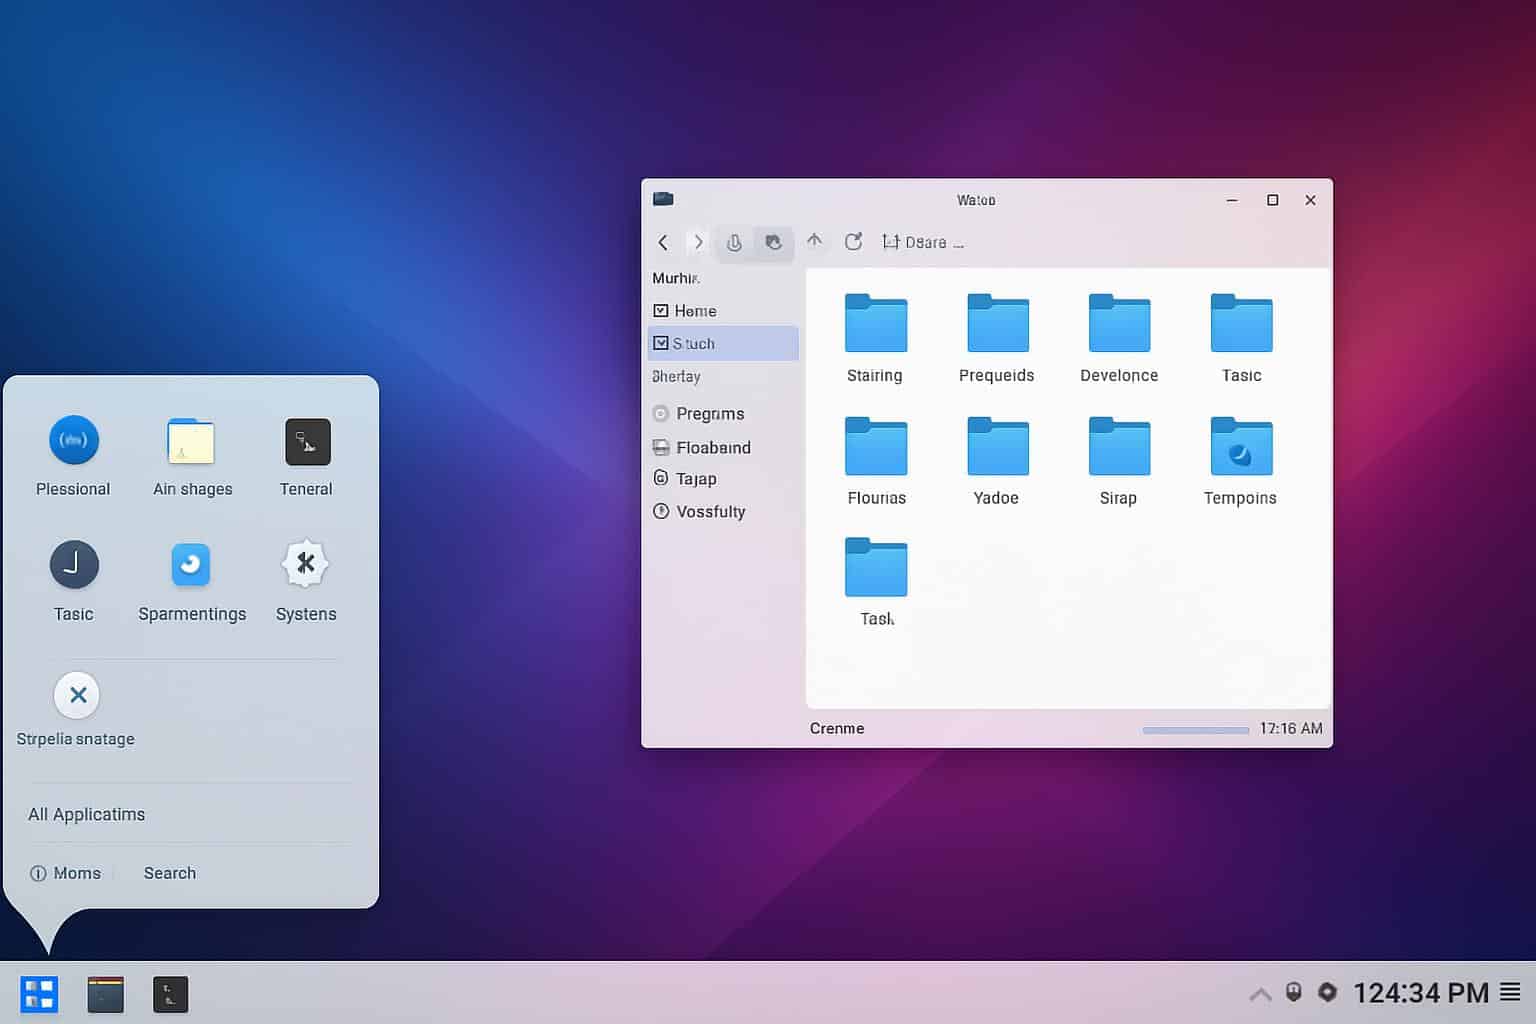
Task: Select Vossfulty in the sidebar
Action: pos(710,512)
